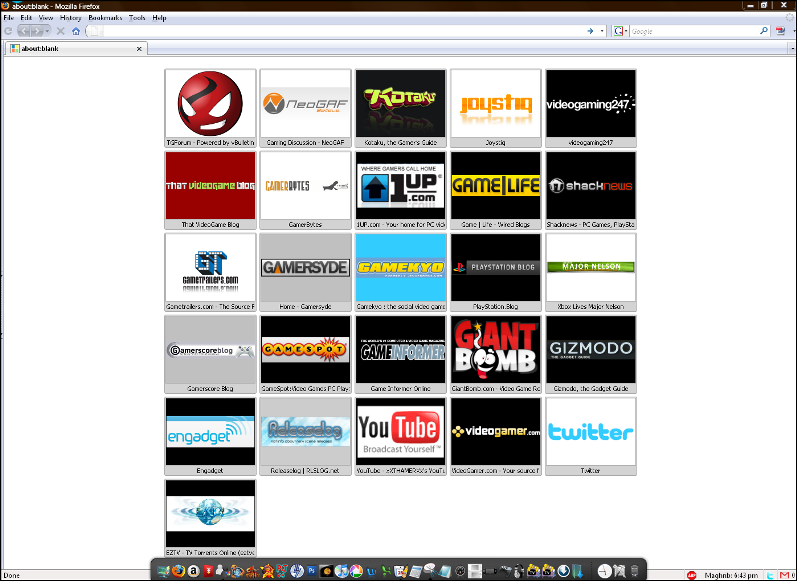Click the page identity icon in address bar
Screen dimensions: 797x581
[x=94, y=31]
